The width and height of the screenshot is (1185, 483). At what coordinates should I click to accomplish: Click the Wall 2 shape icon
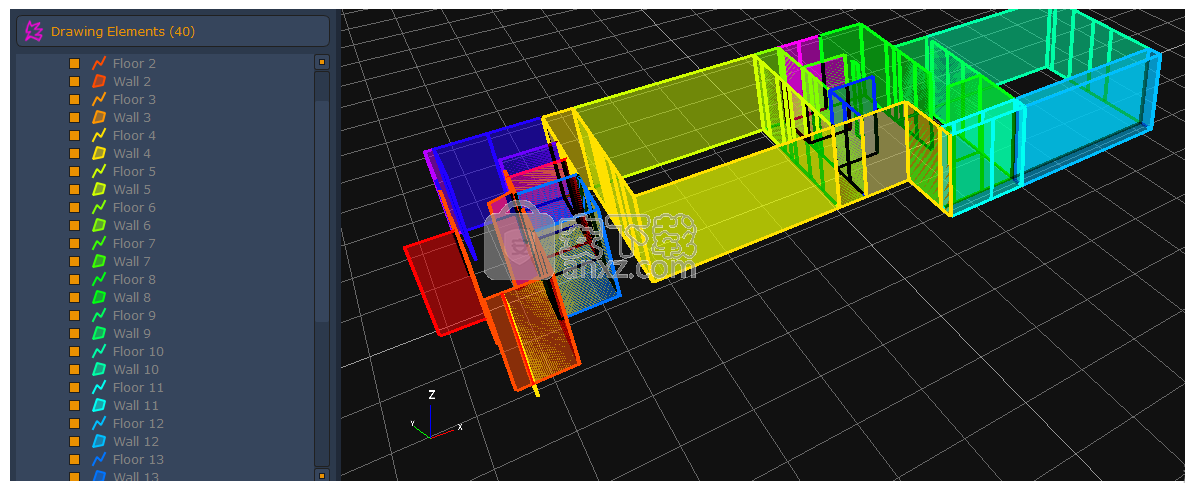click(x=98, y=82)
